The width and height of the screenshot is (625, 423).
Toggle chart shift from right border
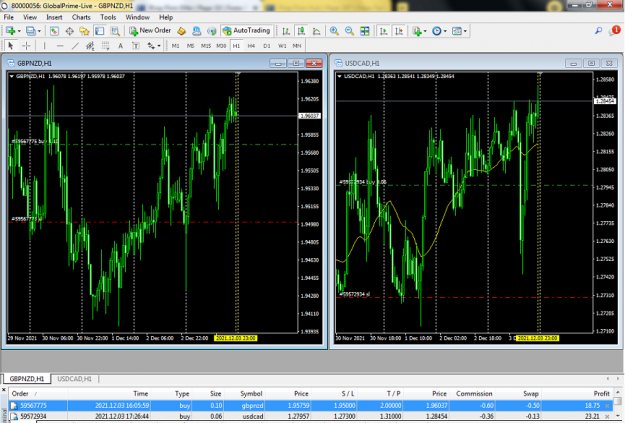coord(399,31)
